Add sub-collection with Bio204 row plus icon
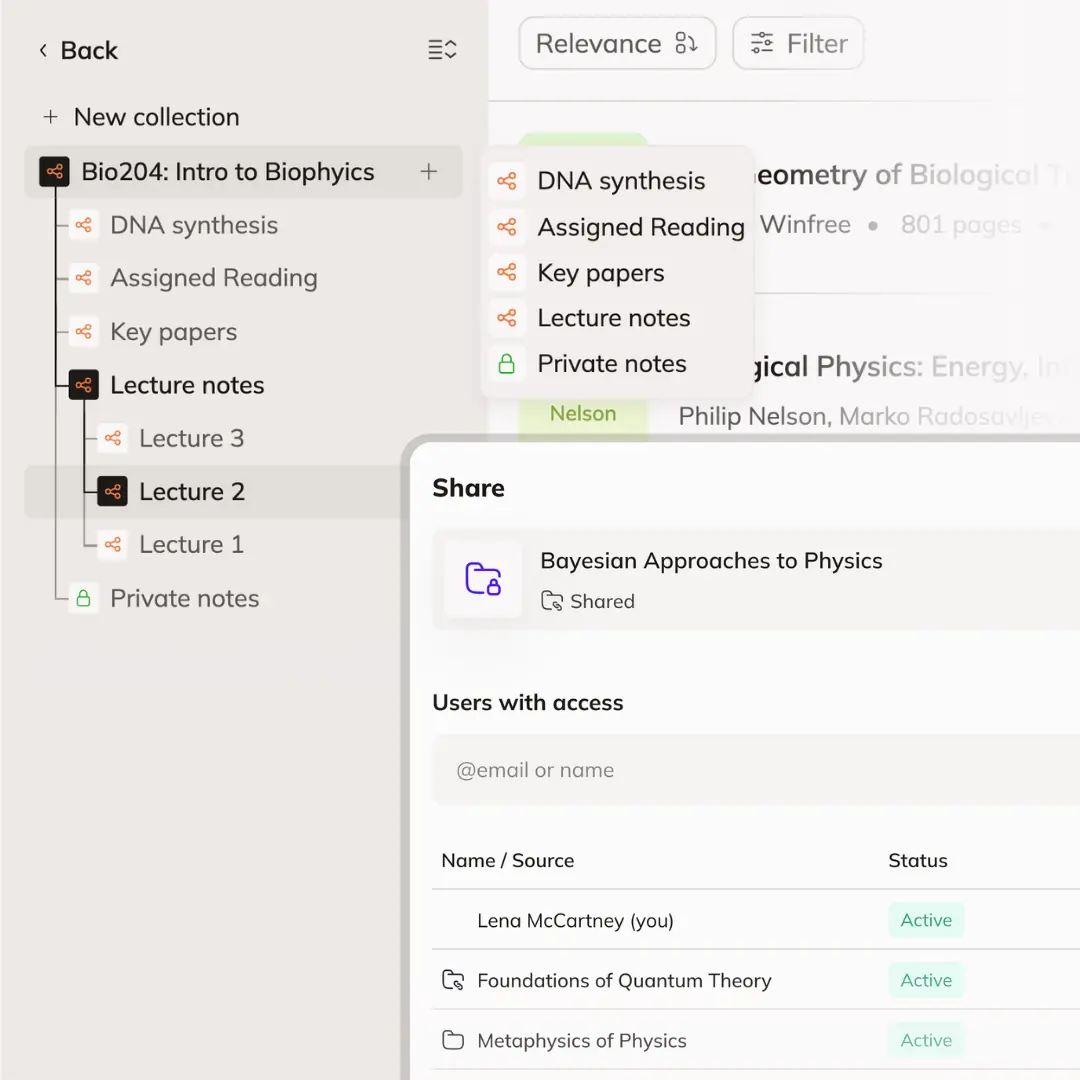Screen dimensions: 1080x1080 click(428, 172)
